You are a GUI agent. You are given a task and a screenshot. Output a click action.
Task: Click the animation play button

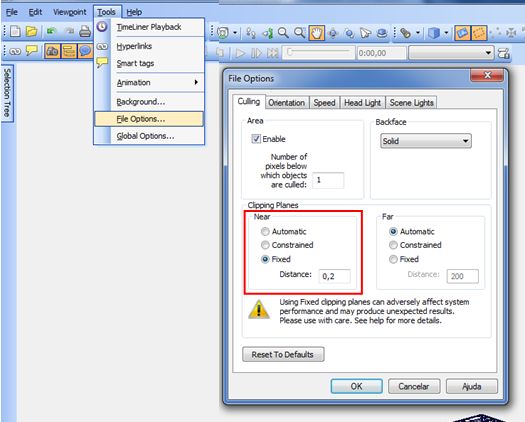tap(240, 53)
